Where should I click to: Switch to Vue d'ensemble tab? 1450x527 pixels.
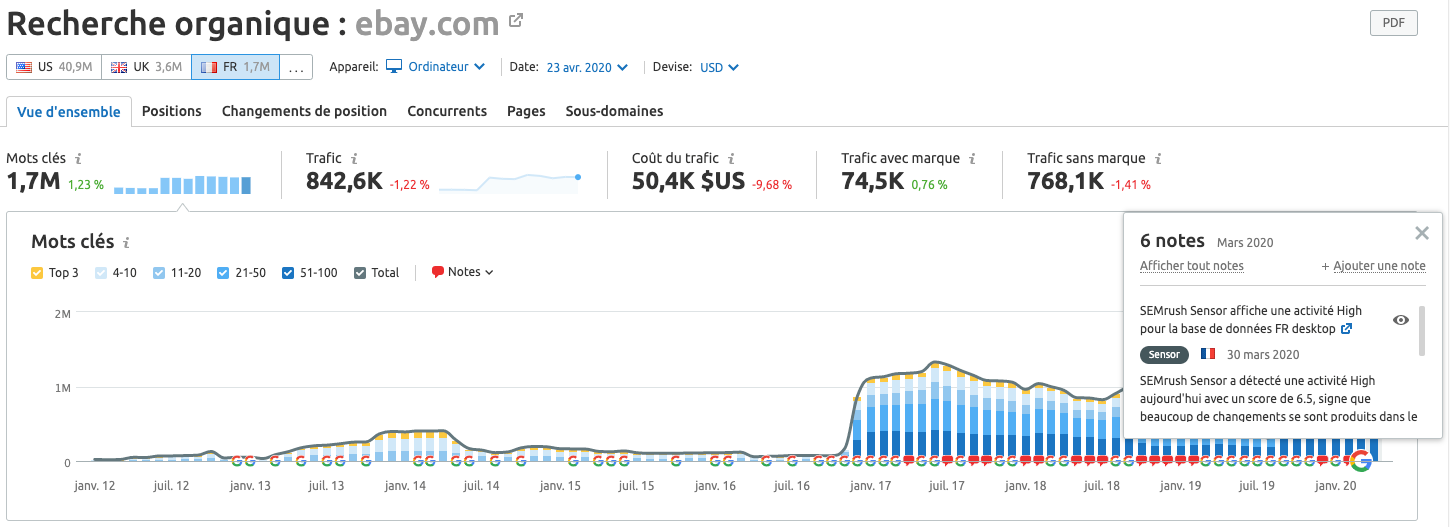point(69,111)
